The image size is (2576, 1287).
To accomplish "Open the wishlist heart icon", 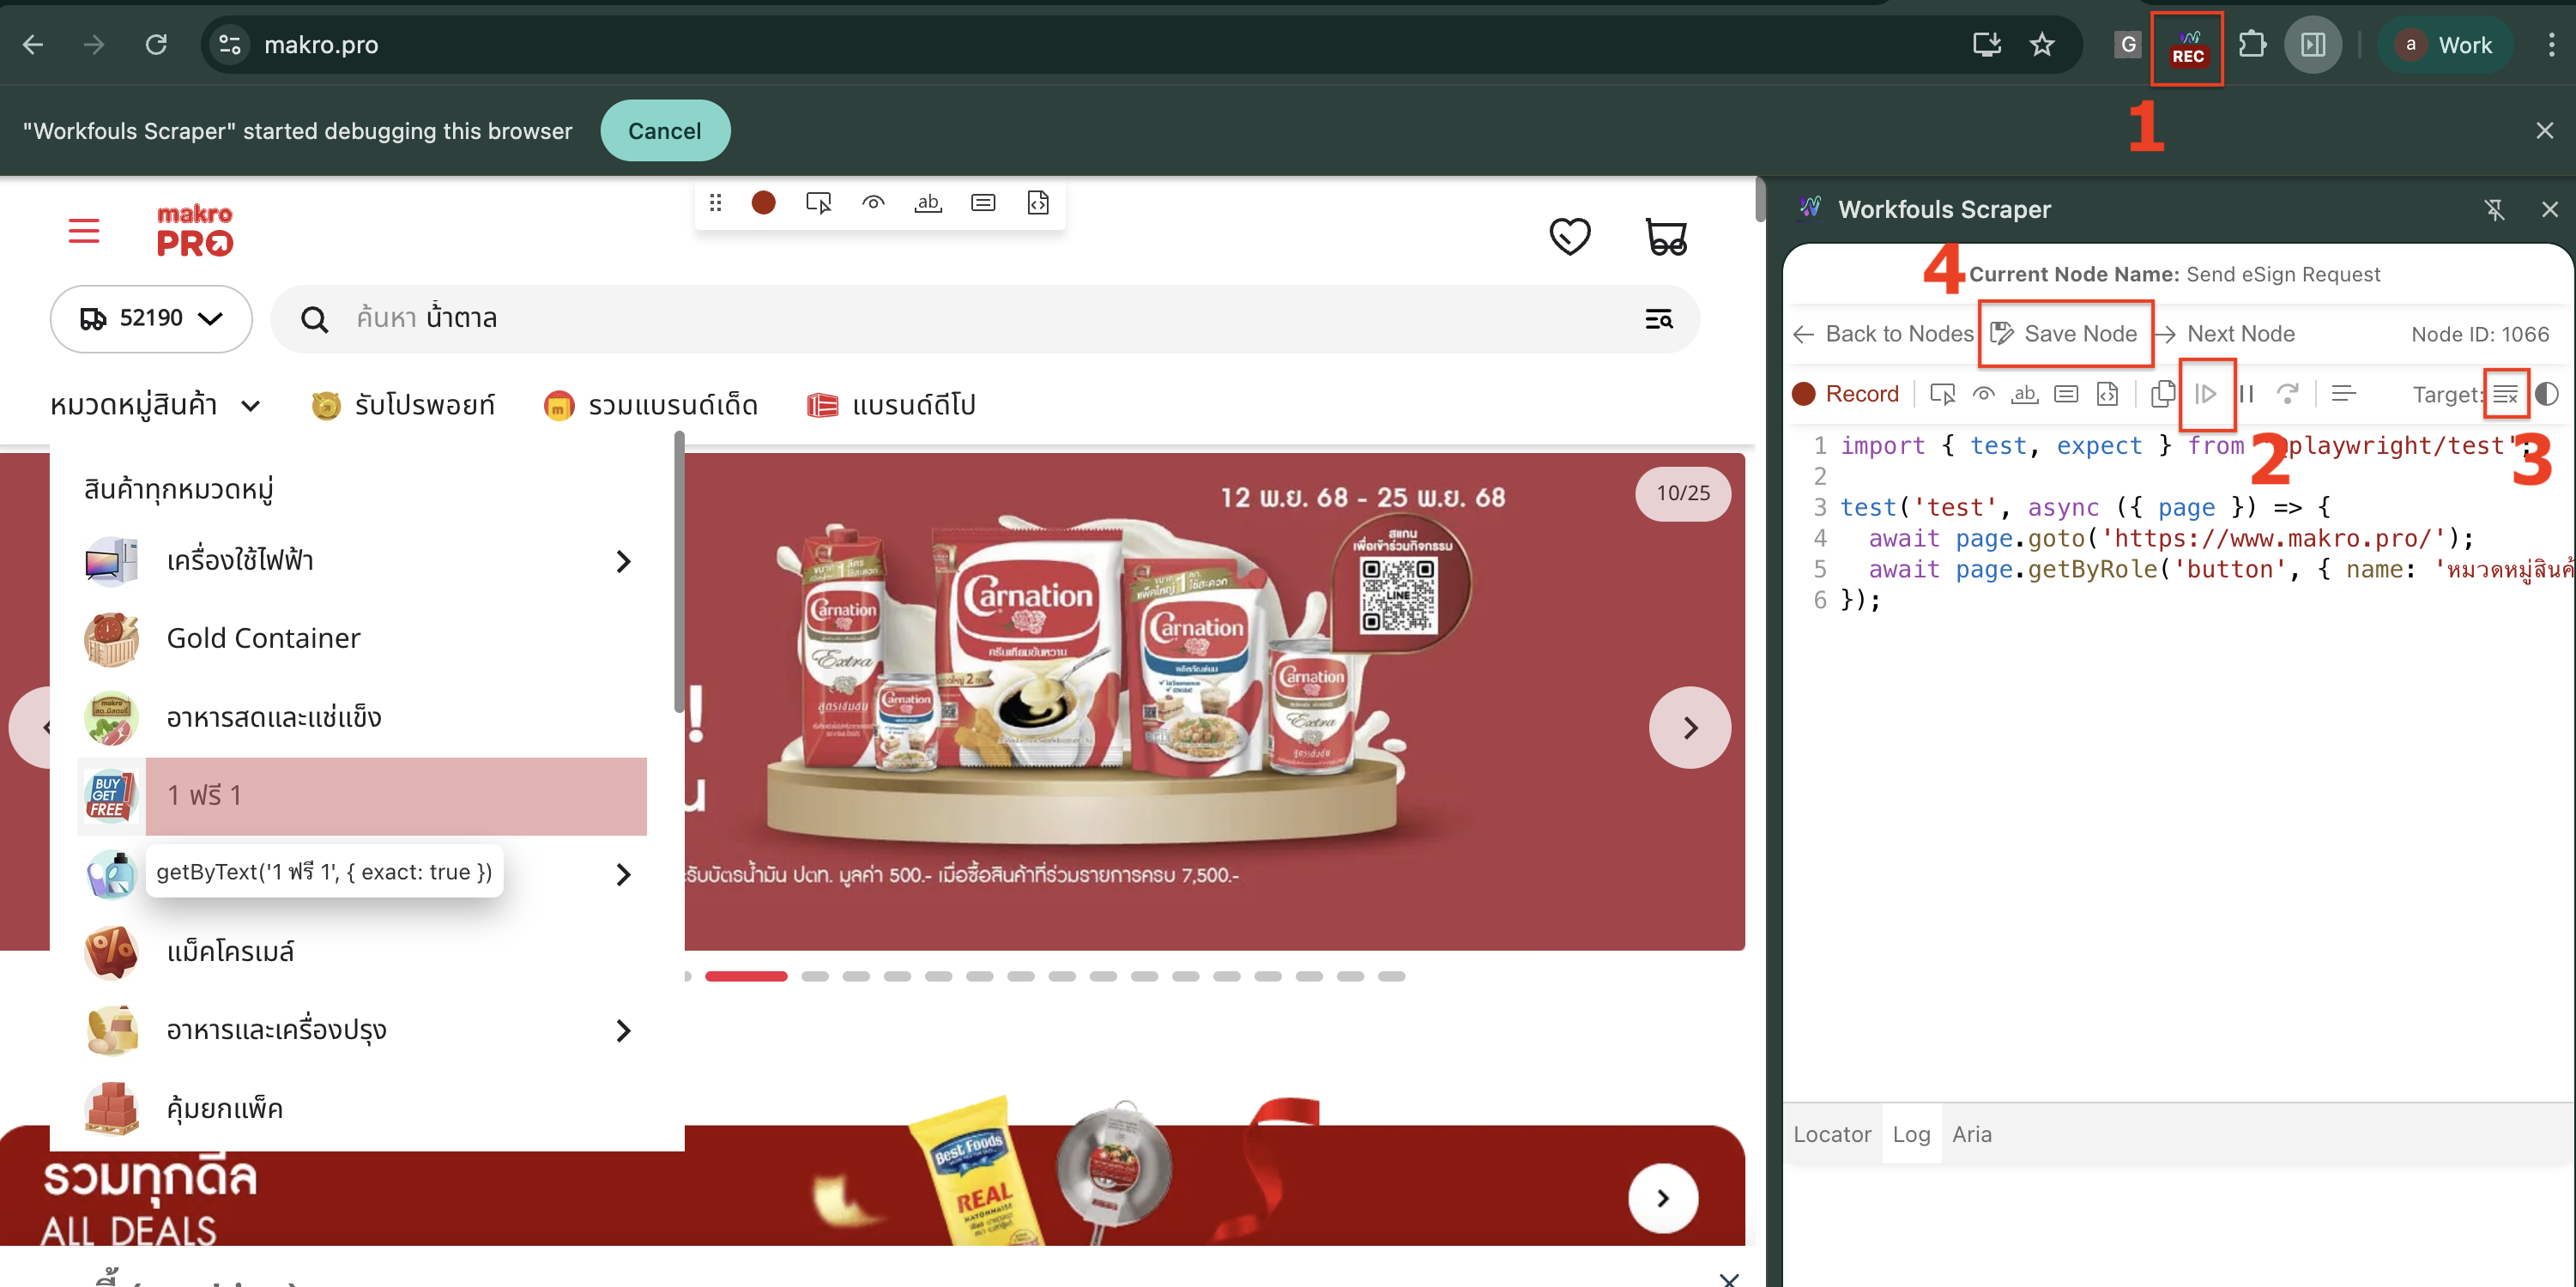I will (x=1569, y=237).
